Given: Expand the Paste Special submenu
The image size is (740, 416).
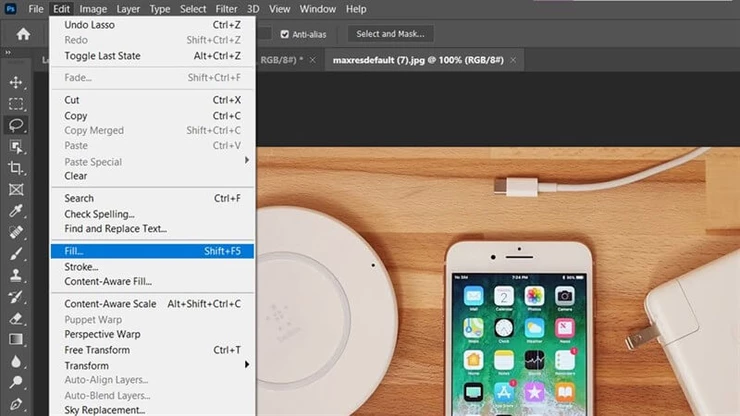Looking at the screenshot, I should 246,161.
